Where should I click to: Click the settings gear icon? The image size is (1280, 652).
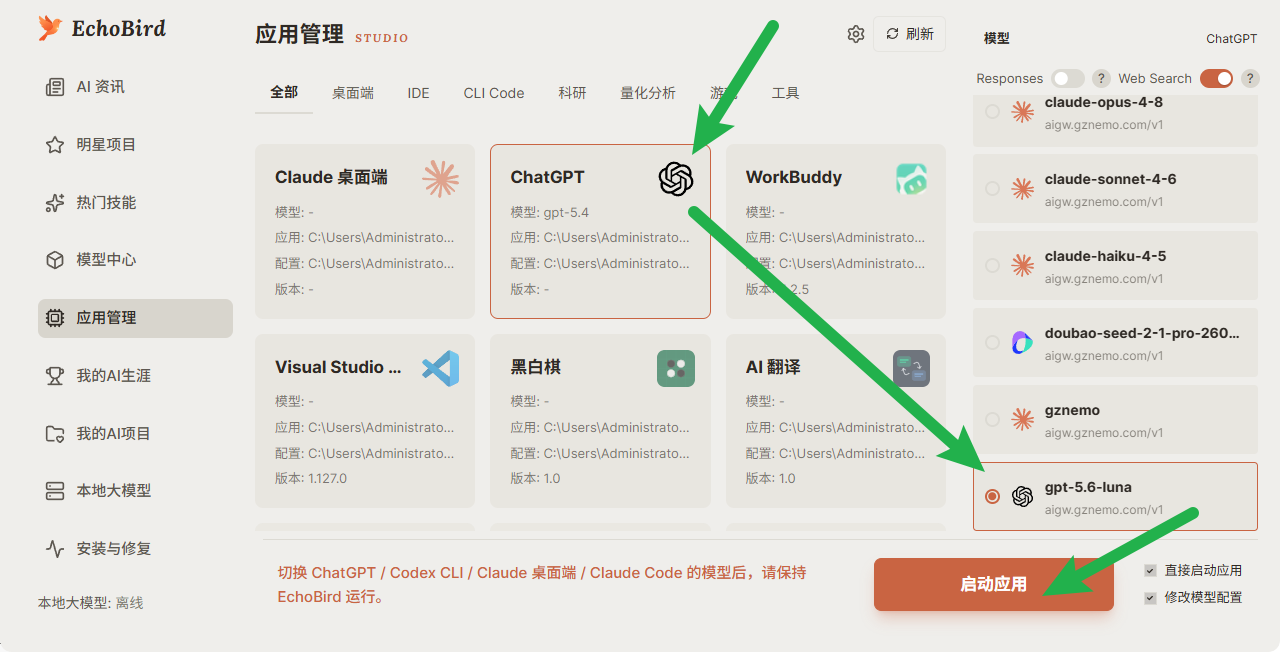pos(856,34)
